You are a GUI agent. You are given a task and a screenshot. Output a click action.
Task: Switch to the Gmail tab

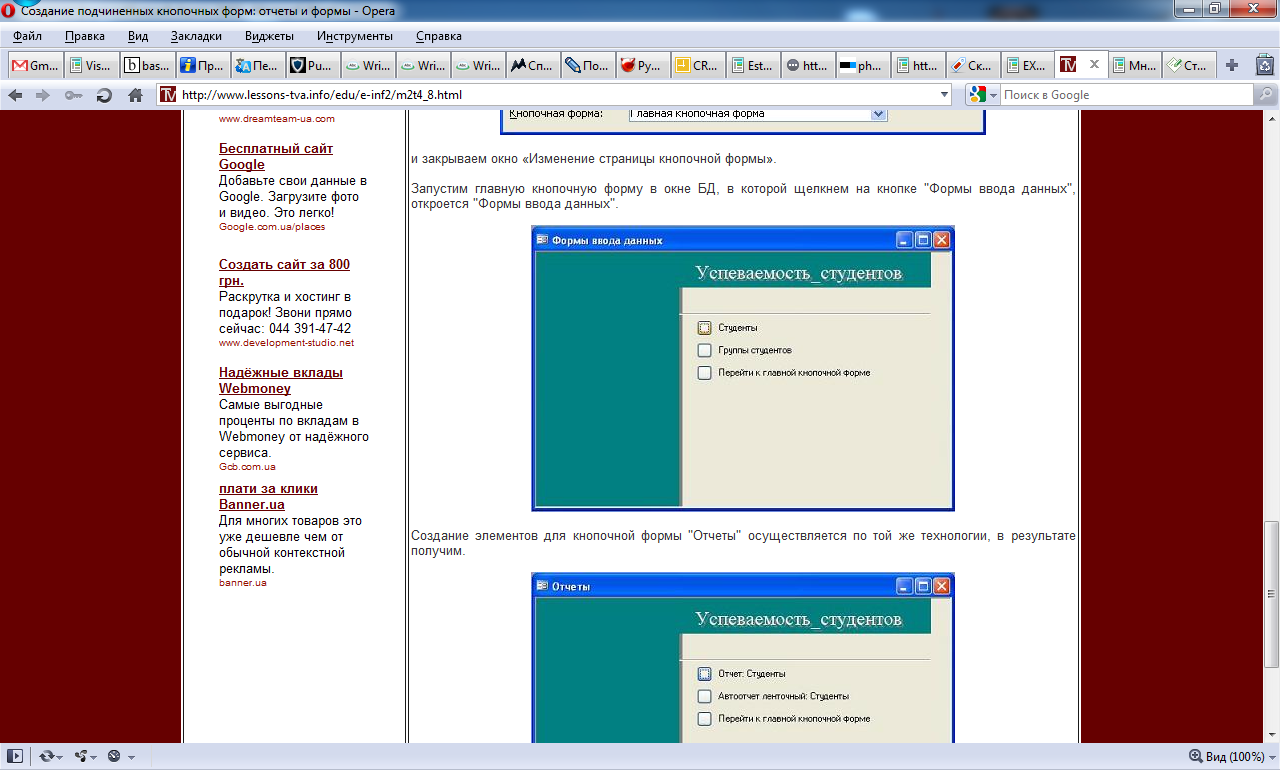(34, 65)
